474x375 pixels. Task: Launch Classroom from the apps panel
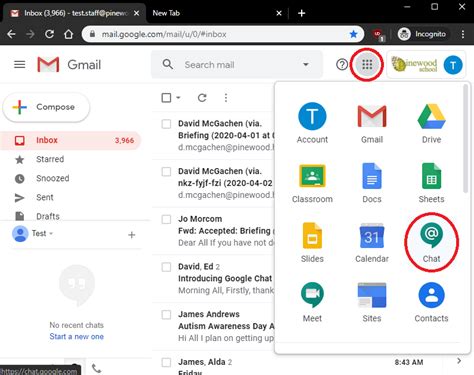(312, 183)
